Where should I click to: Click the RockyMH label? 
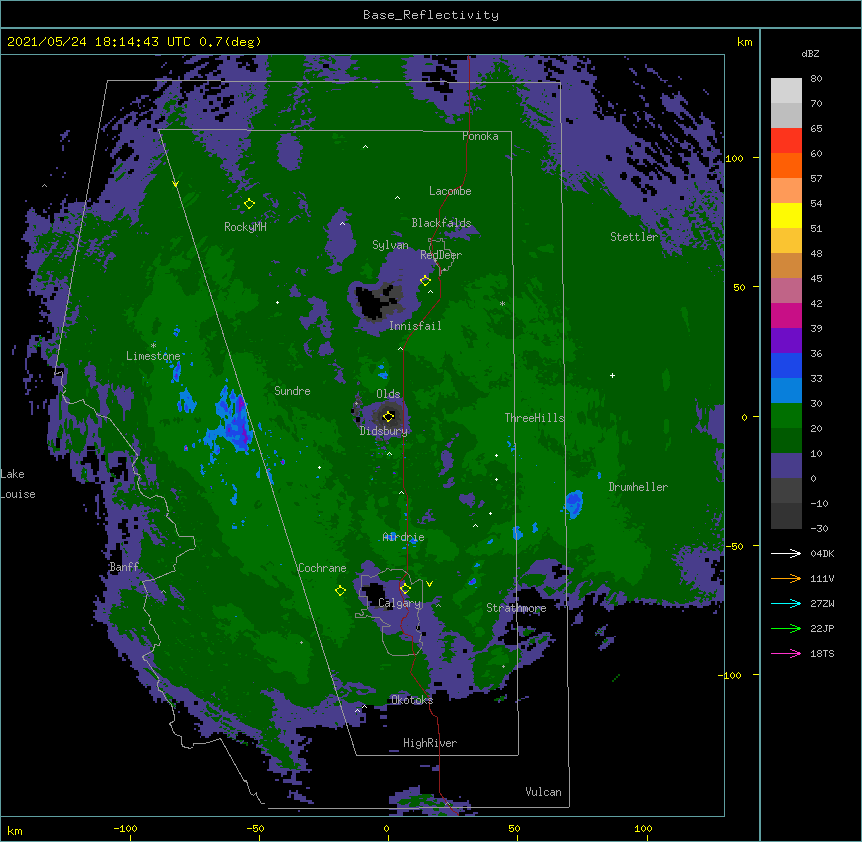point(245,227)
